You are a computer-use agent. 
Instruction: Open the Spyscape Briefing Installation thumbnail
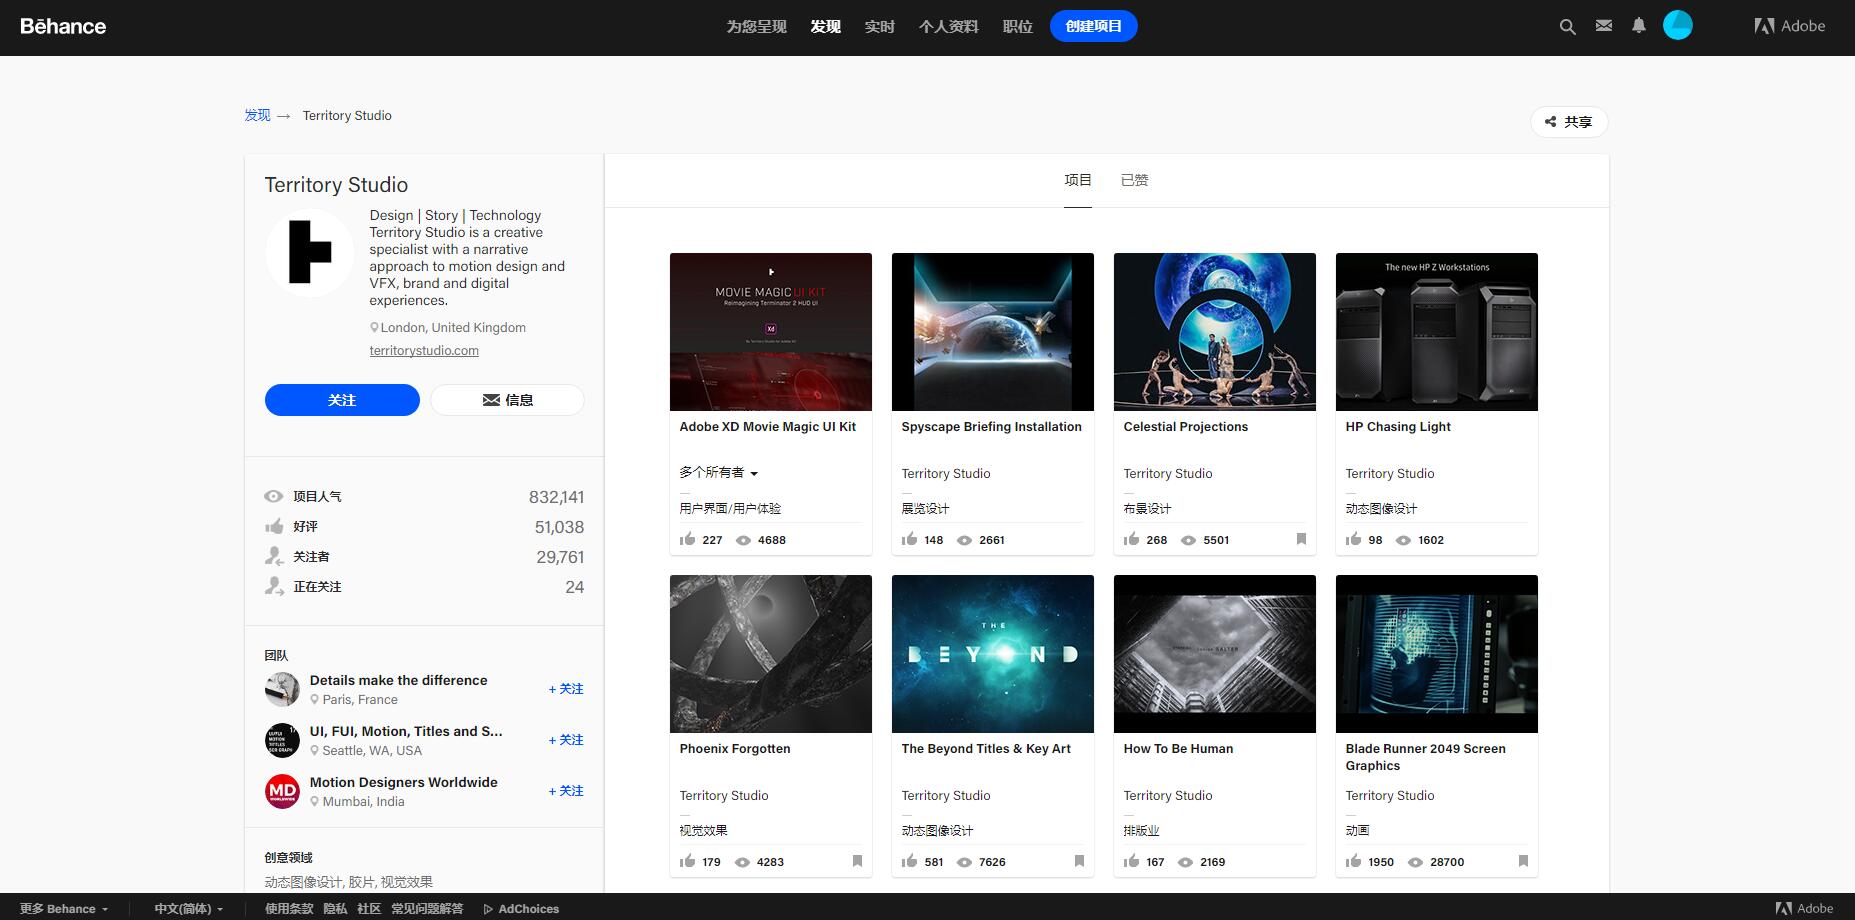993,332
